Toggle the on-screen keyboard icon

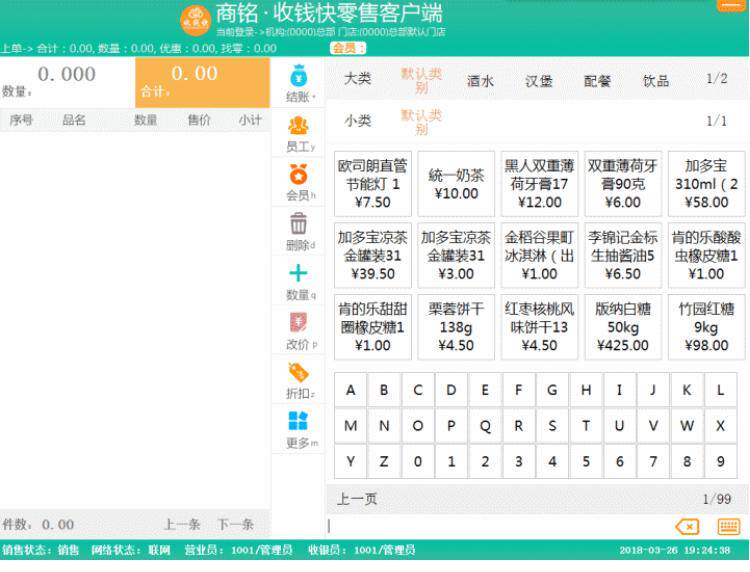tap(729, 527)
